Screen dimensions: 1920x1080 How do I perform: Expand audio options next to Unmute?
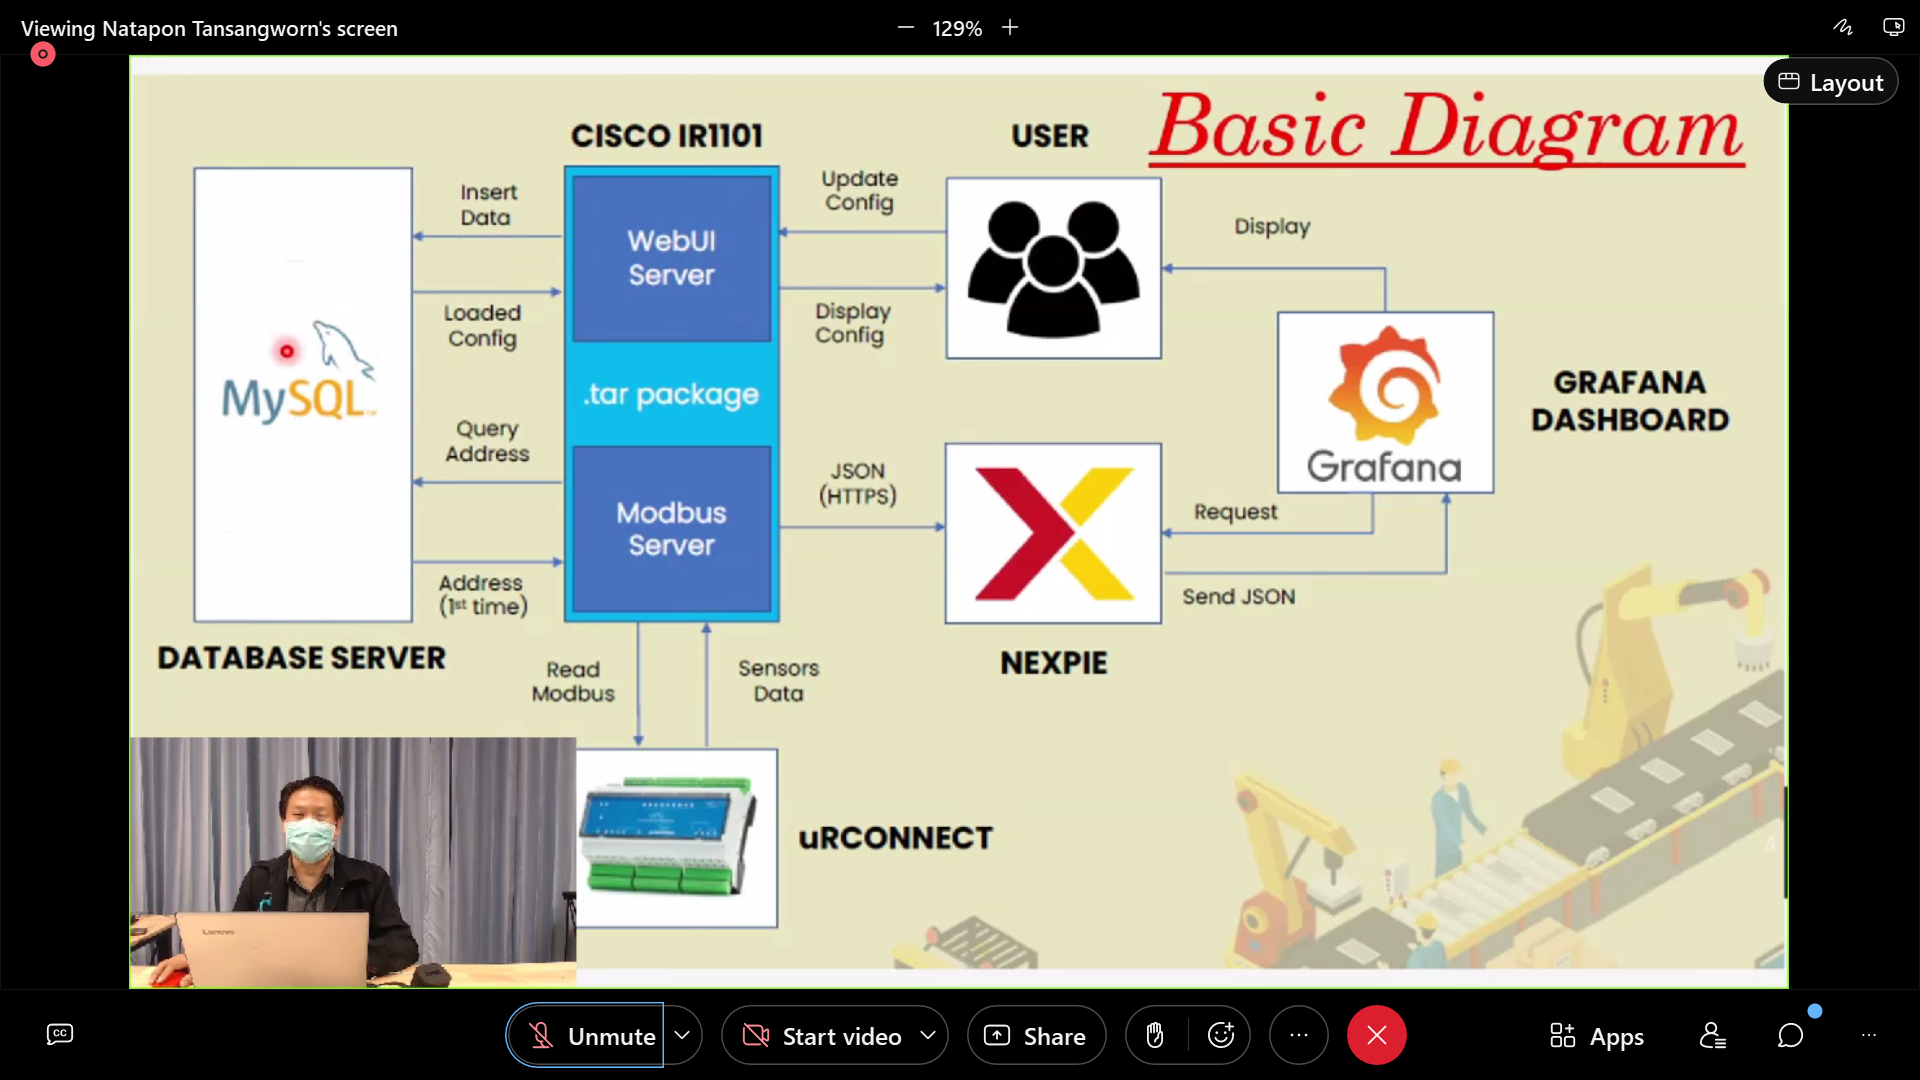[x=682, y=1036]
